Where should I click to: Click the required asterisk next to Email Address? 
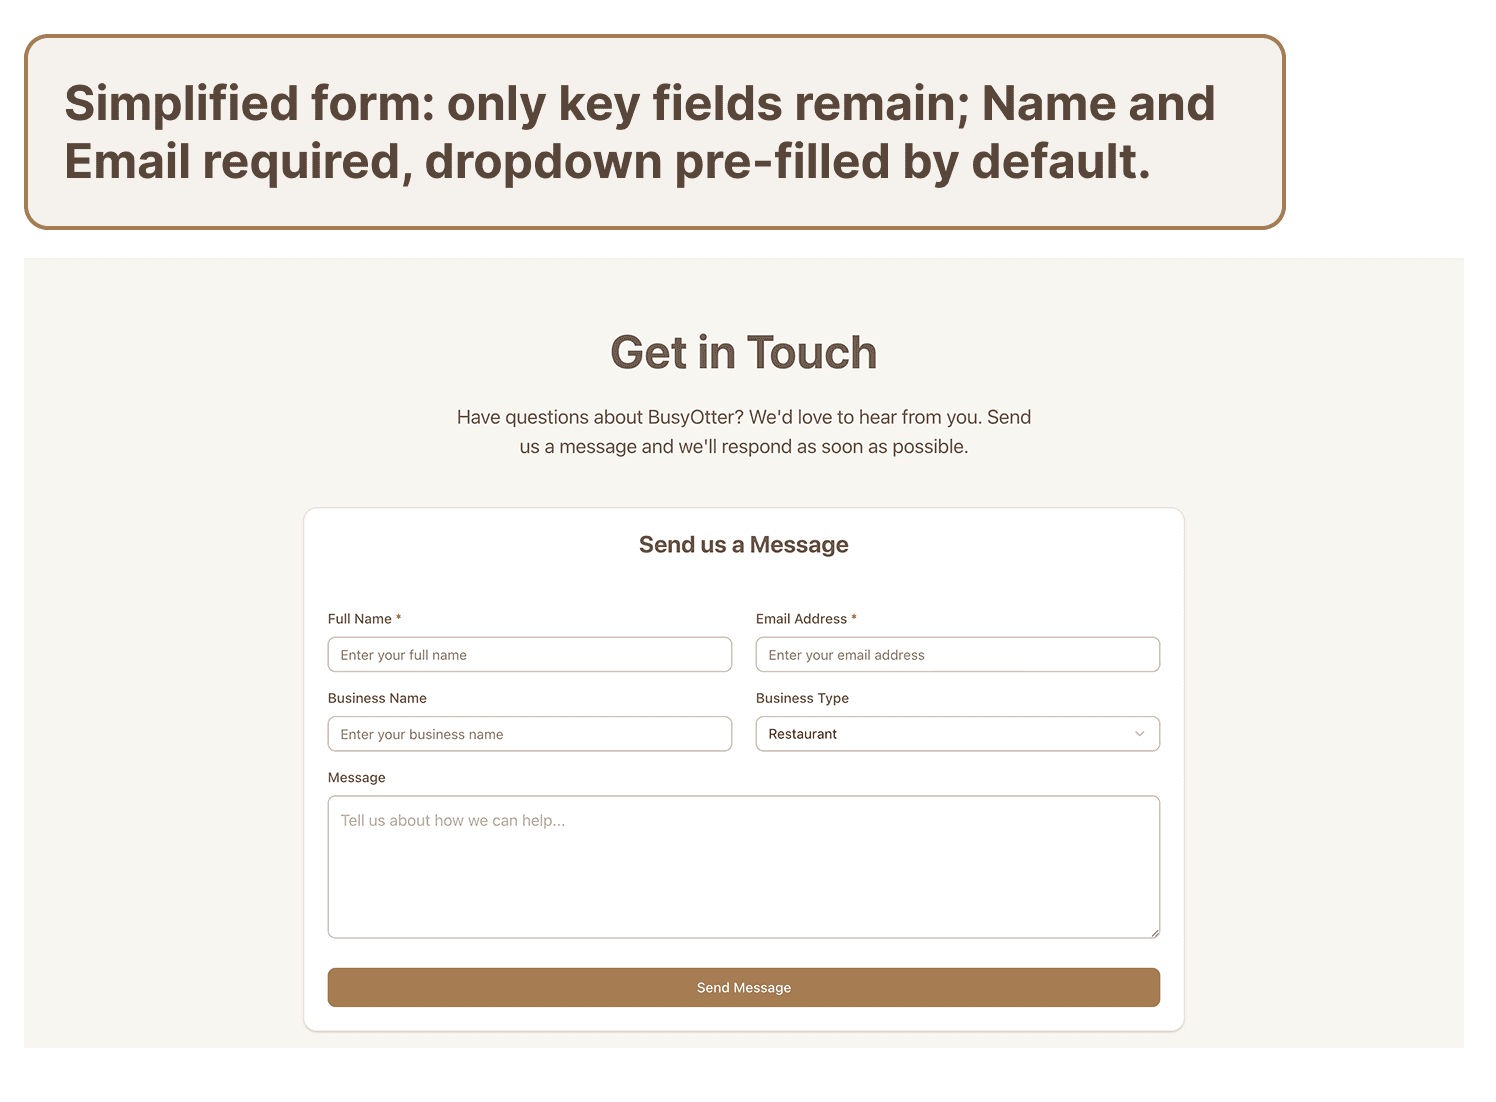tap(853, 617)
